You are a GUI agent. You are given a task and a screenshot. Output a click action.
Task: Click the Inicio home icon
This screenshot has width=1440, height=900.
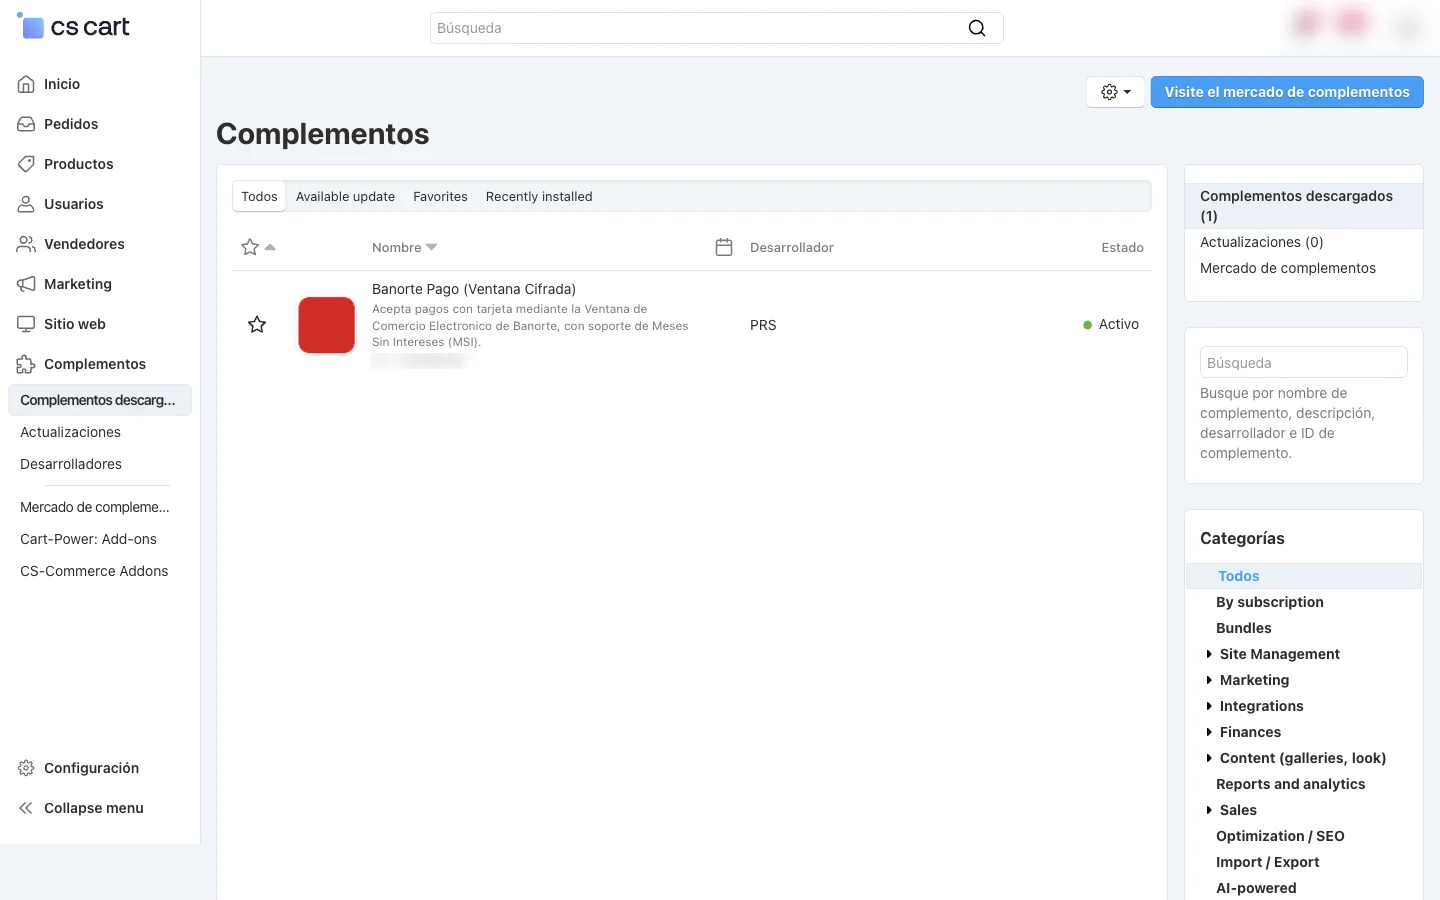tap(26, 84)
